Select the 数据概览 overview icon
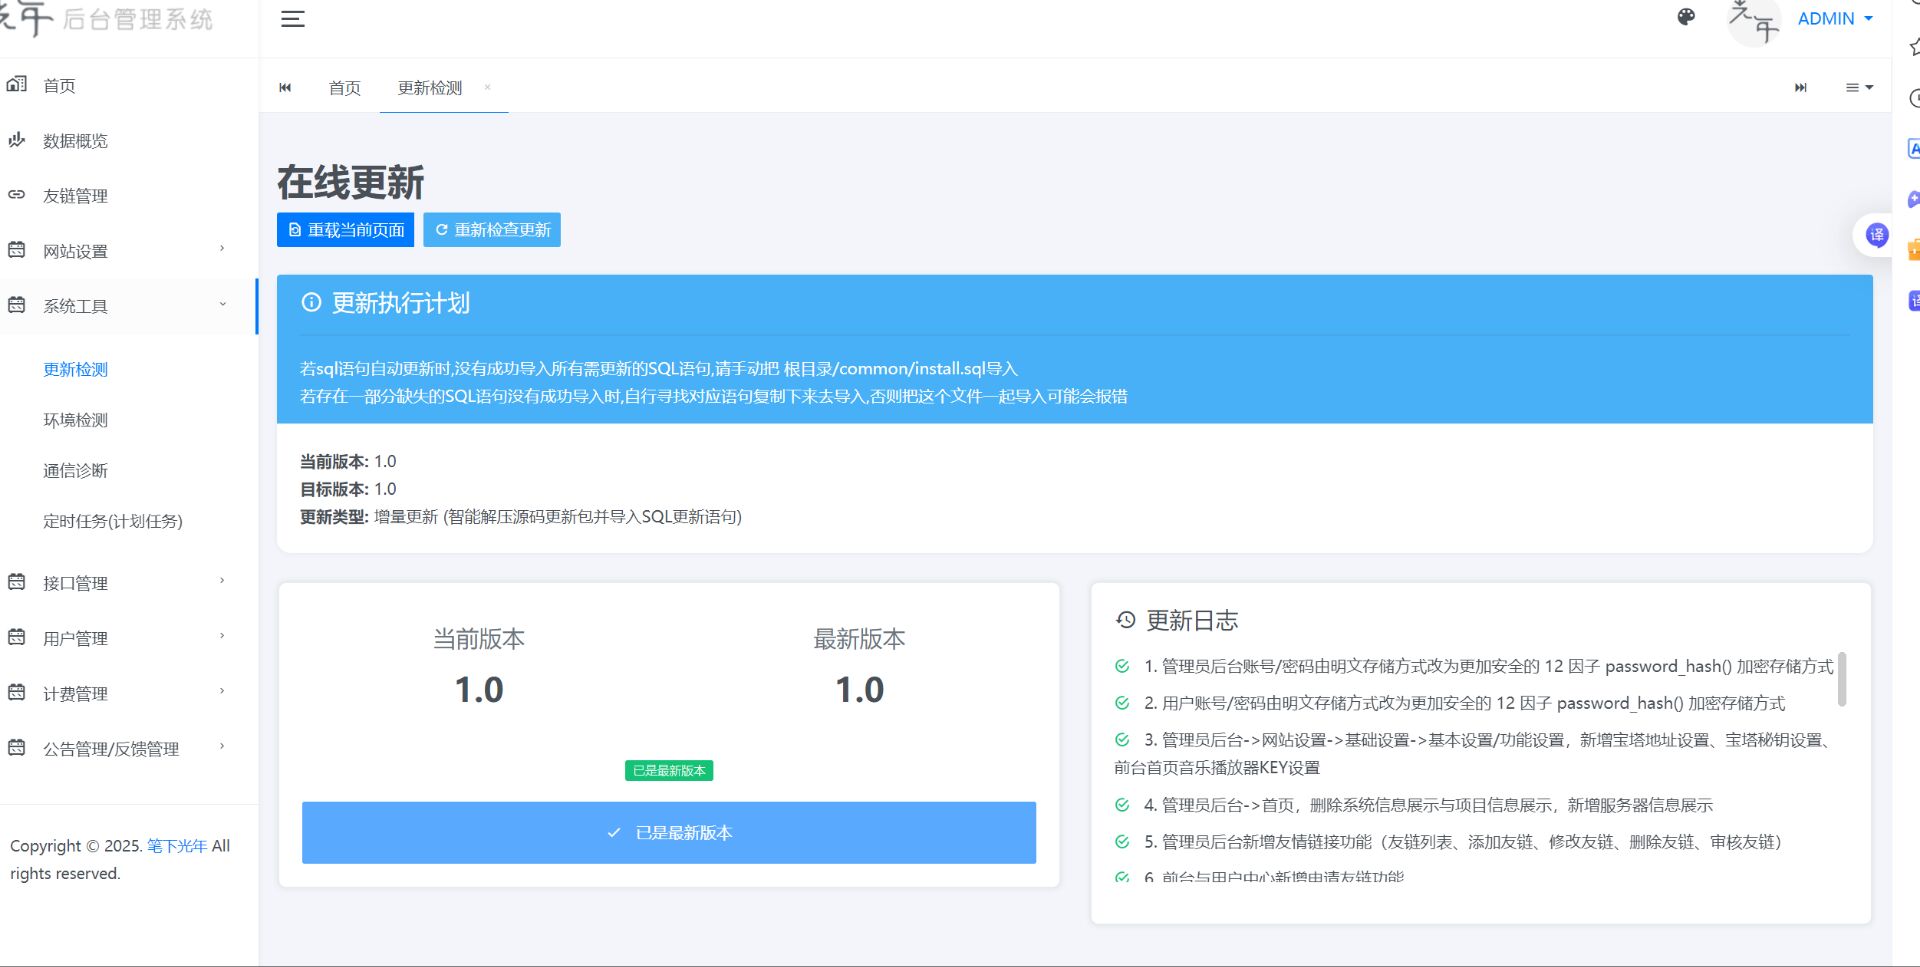The width and height of the screenshot is (1920, 967). coord(16,140)
